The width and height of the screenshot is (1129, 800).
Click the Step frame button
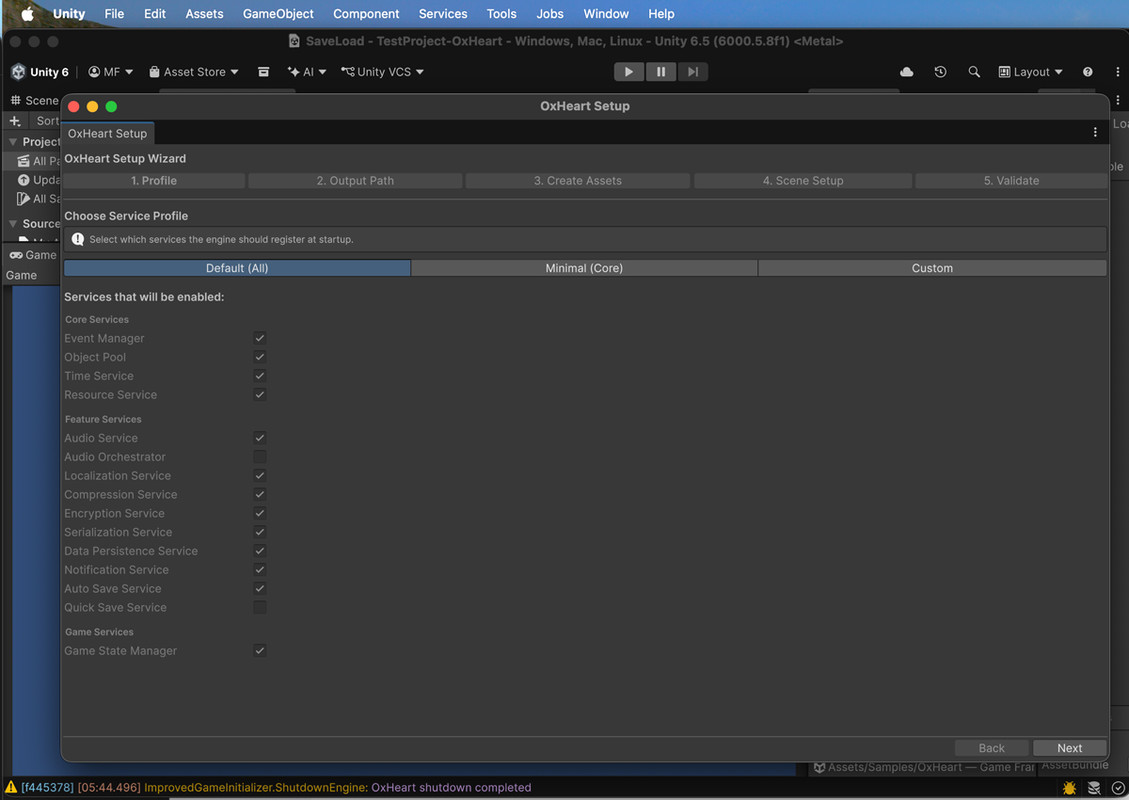[x=692, y=72]
